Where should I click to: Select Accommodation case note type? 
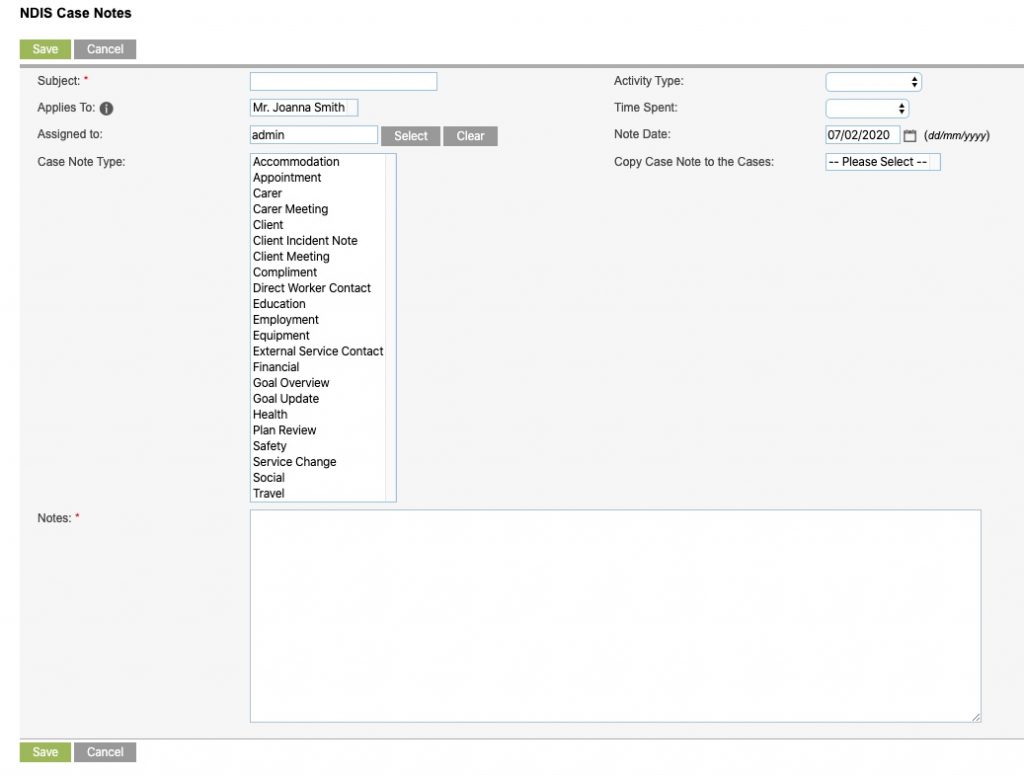coord(318,162)
